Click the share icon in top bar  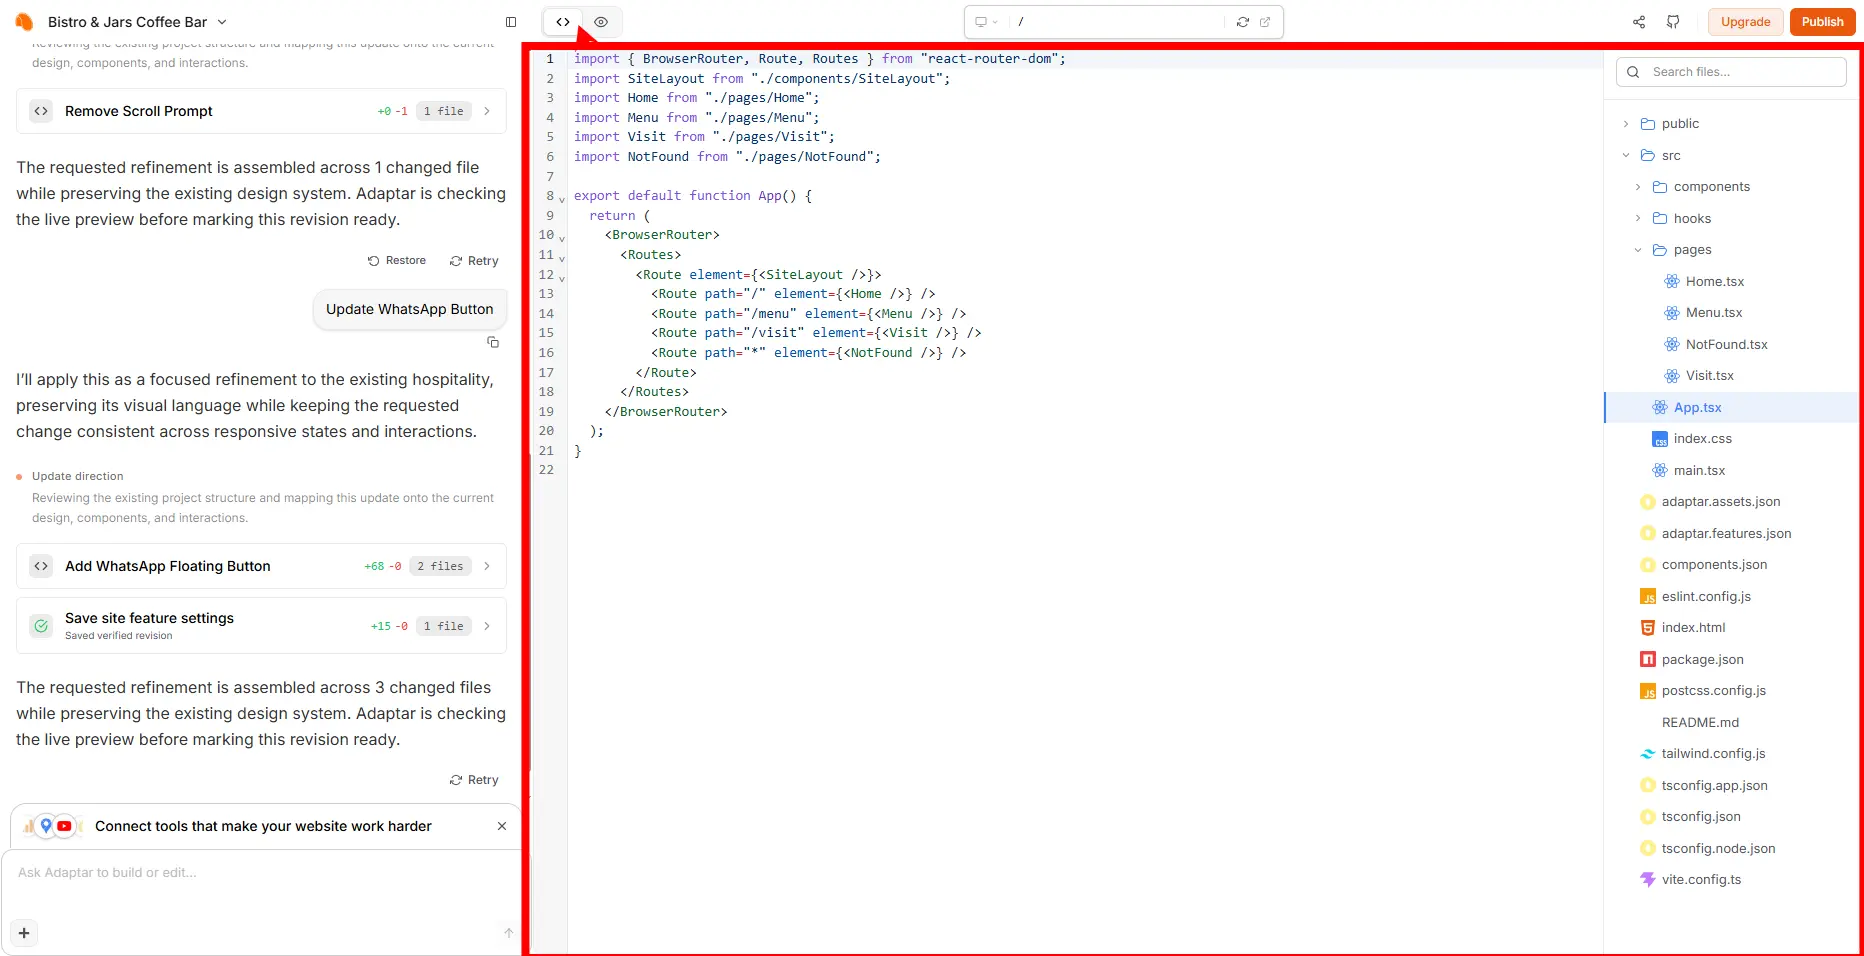[1639, 22]
